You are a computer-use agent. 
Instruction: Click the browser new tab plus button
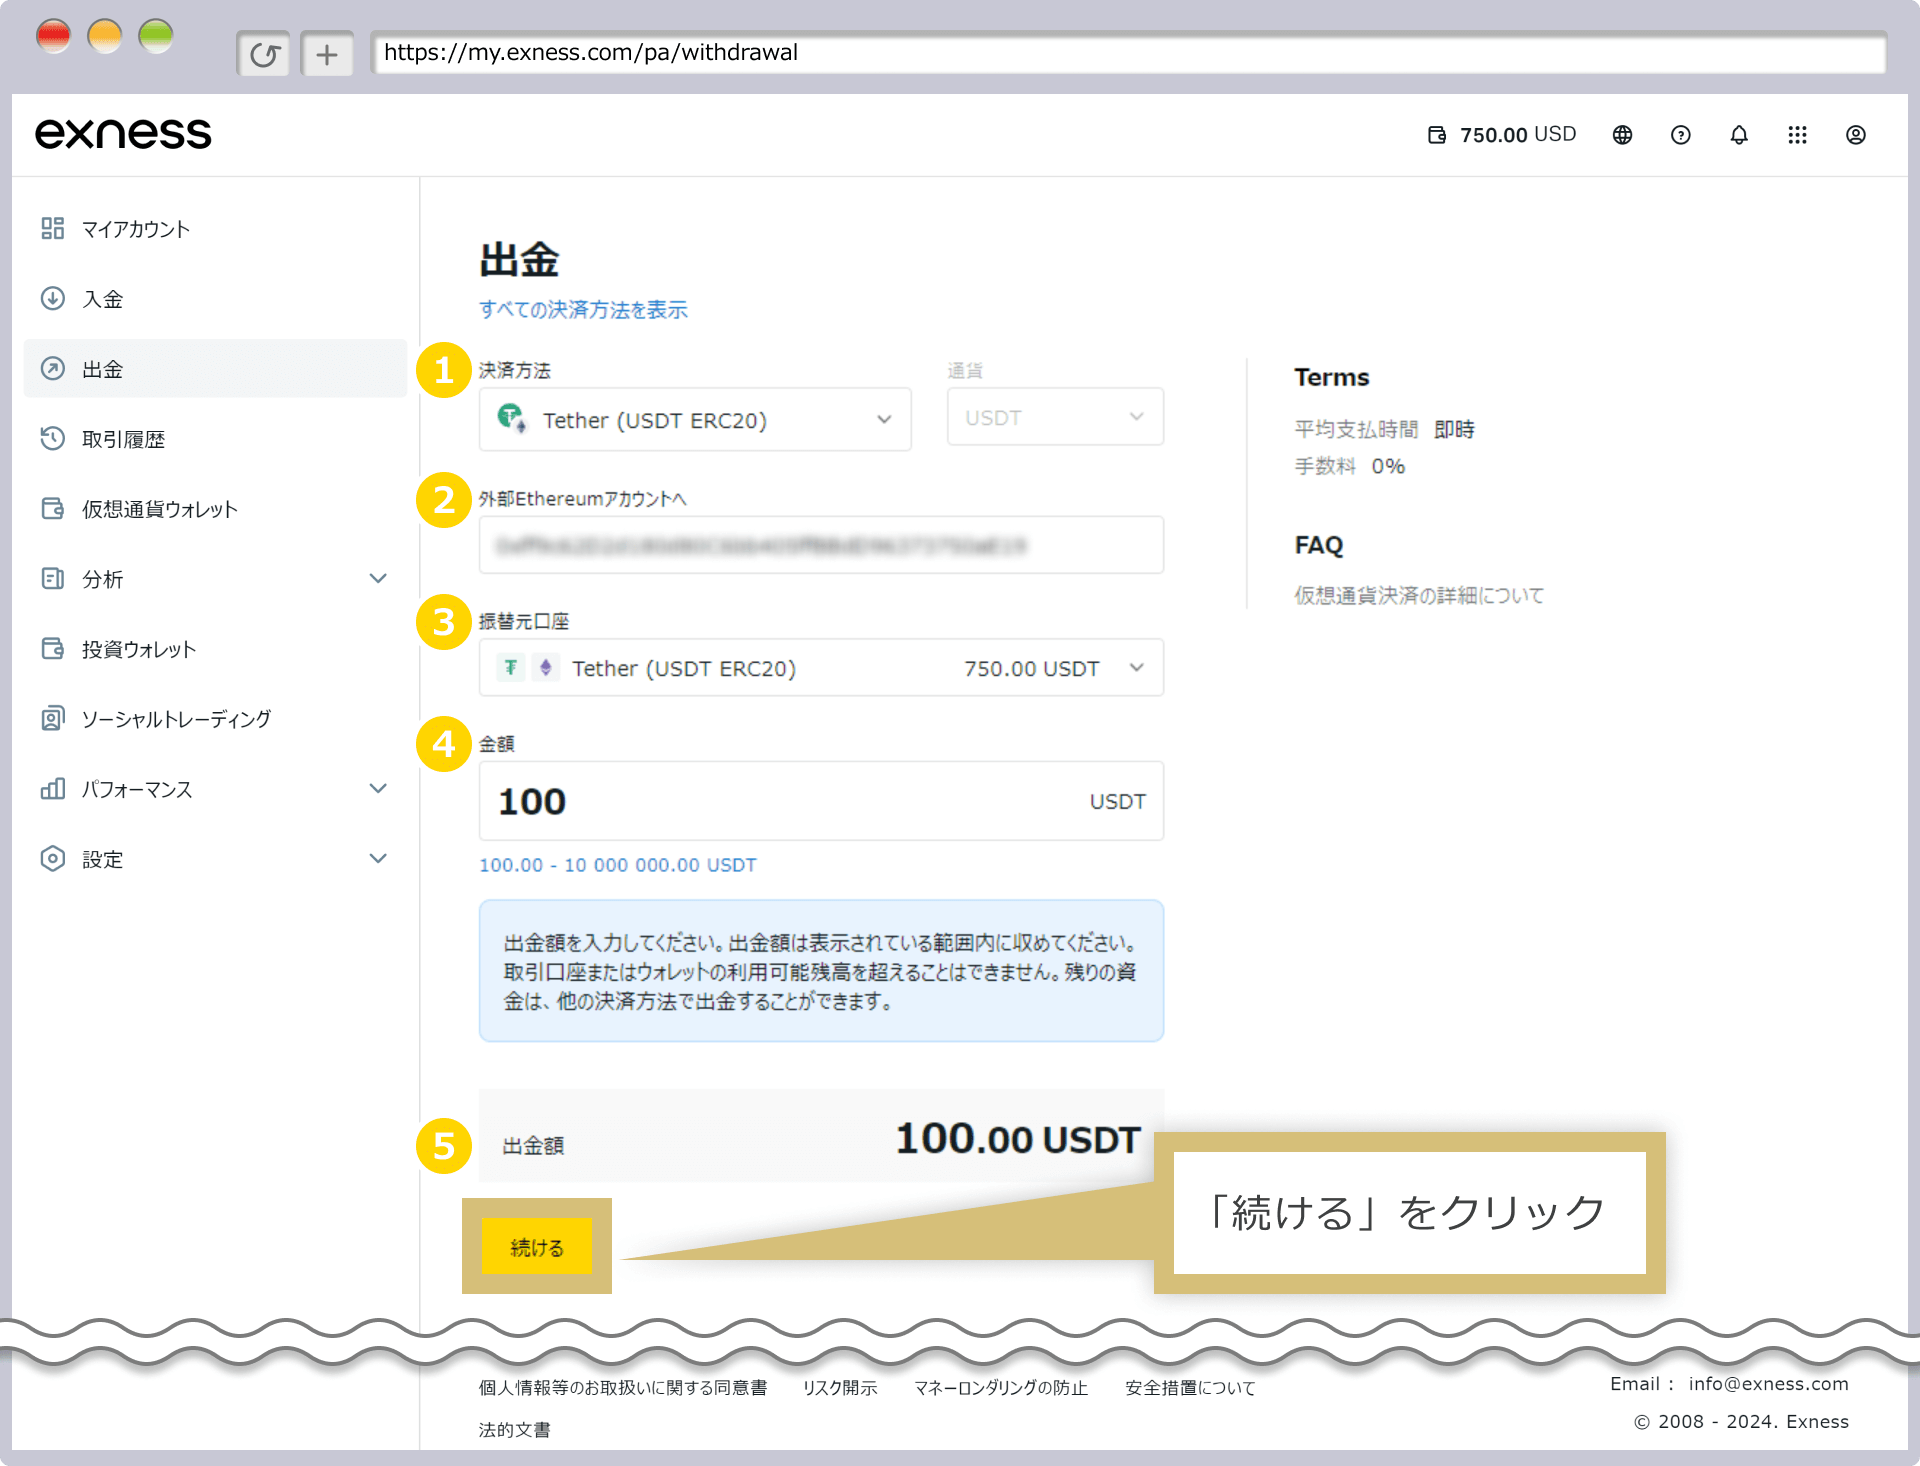pyautogui.click(x=327, y=54)
